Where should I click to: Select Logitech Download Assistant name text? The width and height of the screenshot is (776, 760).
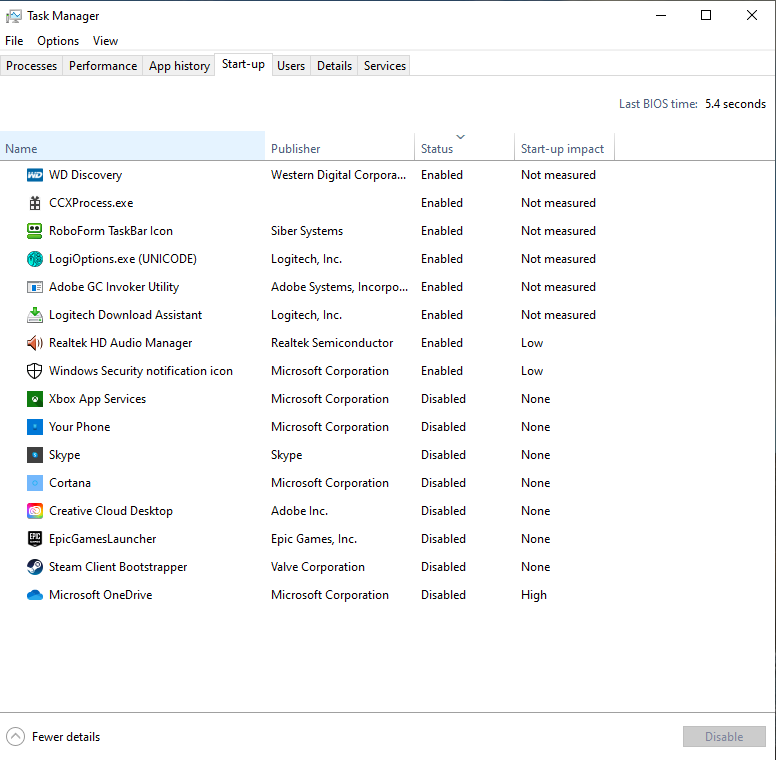coord(125,315)
